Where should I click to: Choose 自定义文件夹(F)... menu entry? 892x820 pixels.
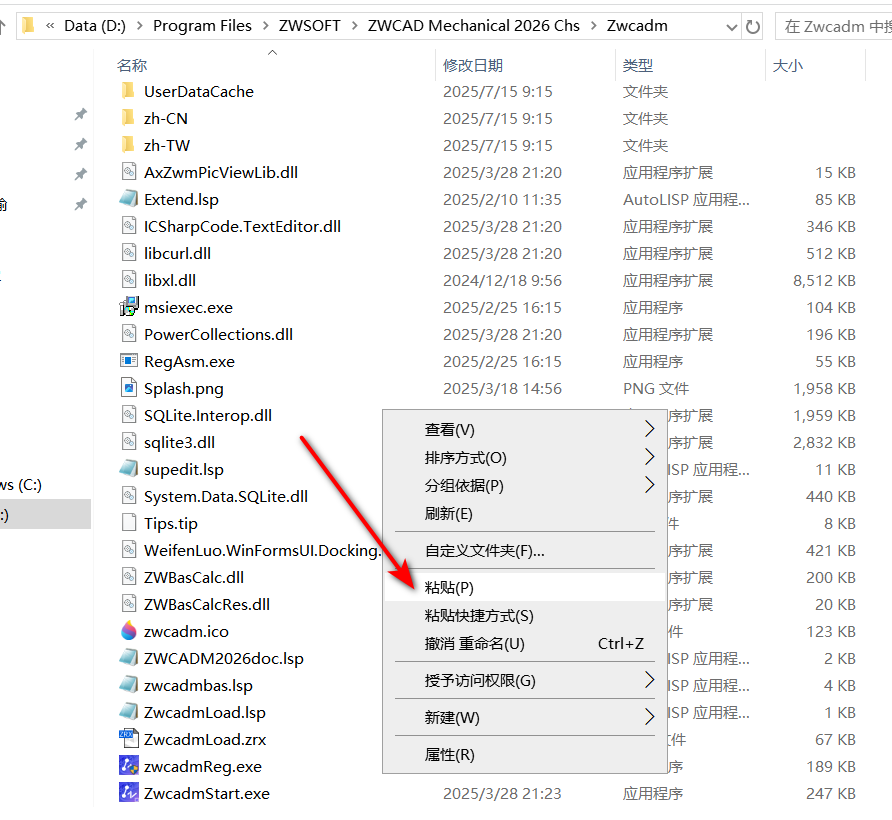click(x=525, y=551)
